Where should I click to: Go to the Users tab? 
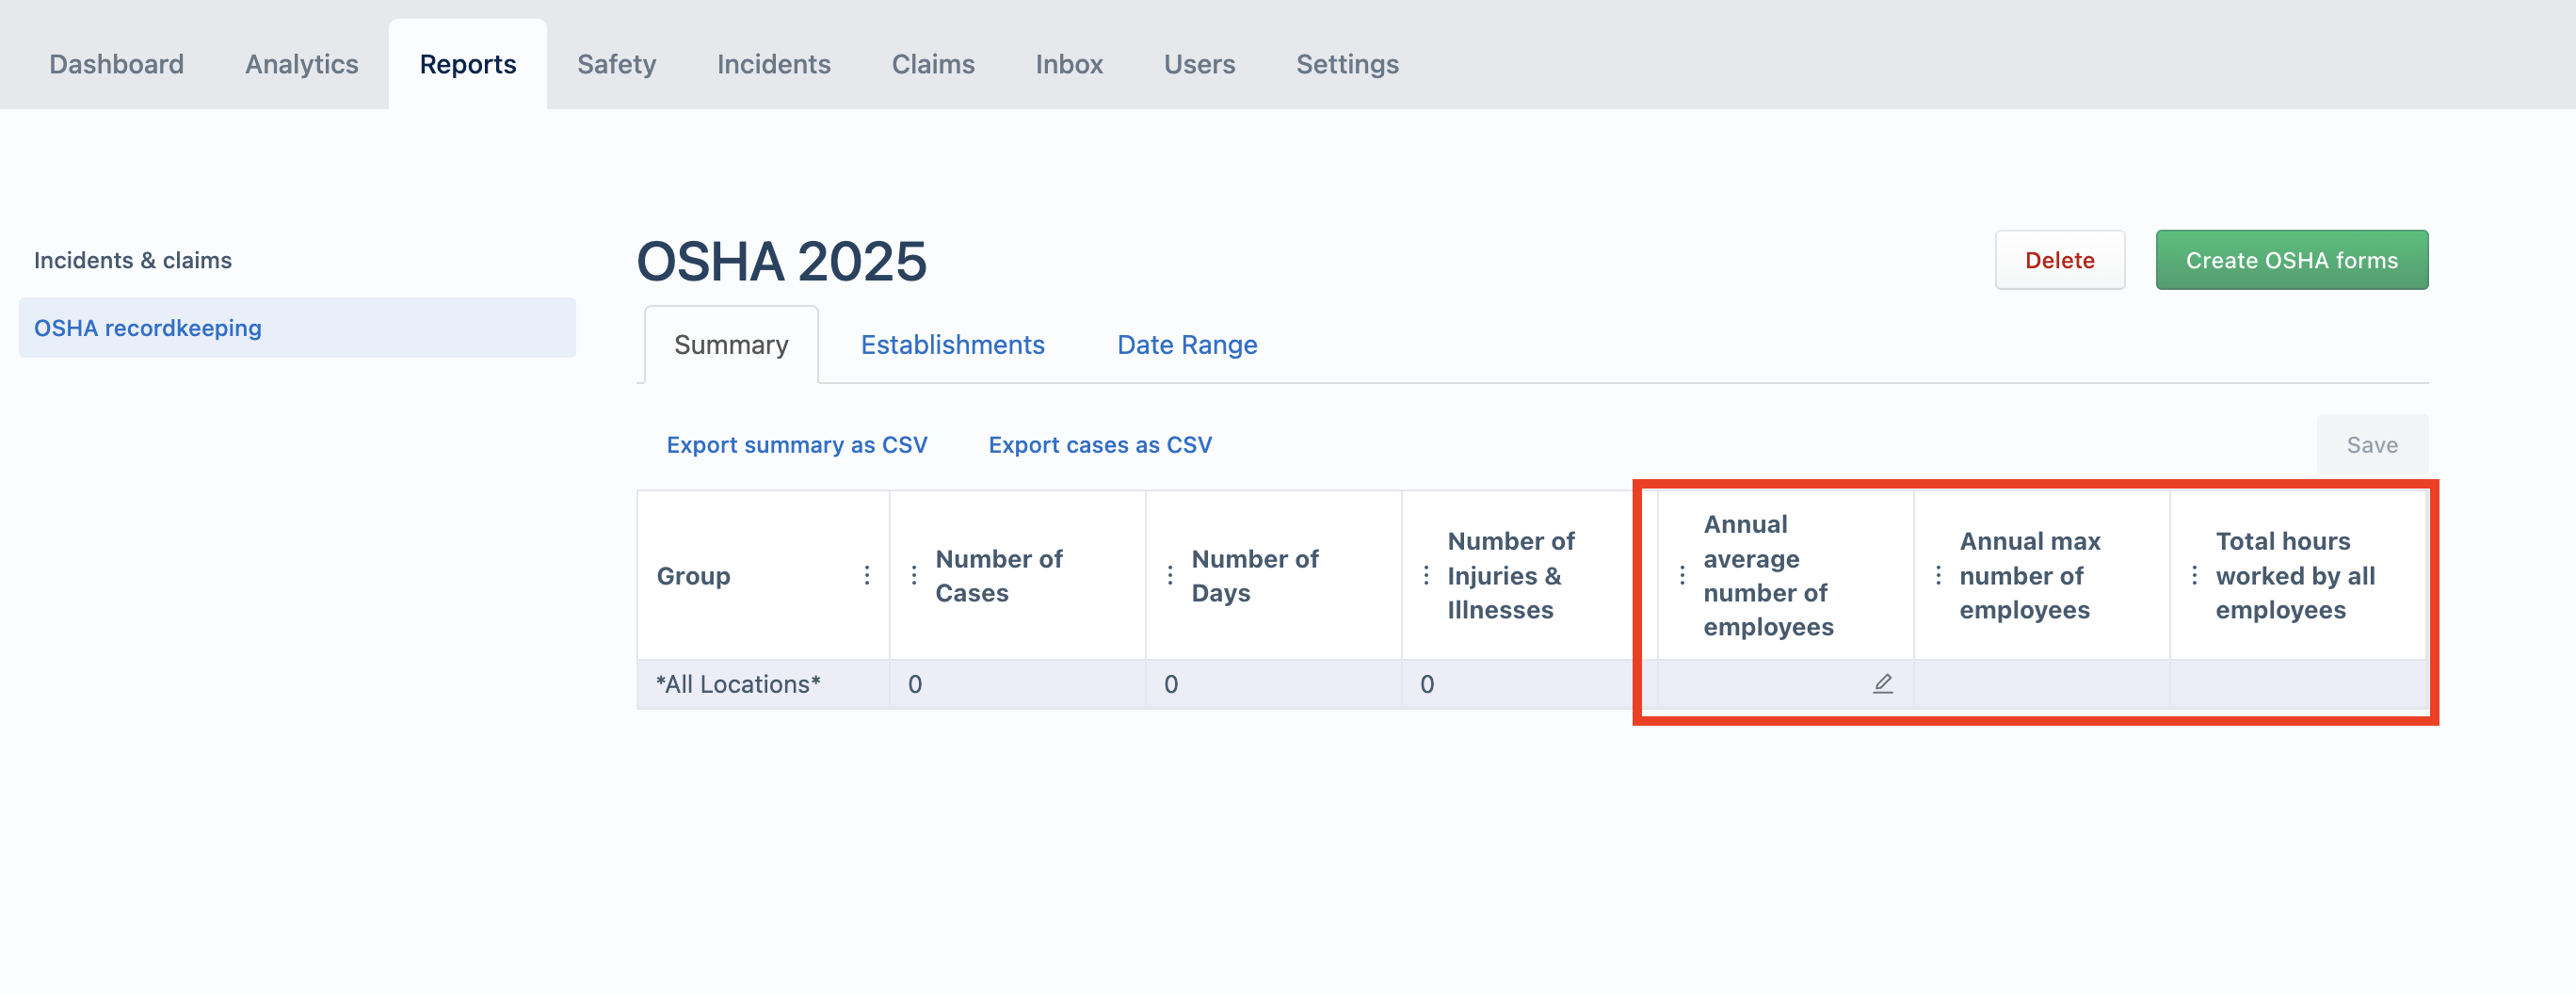click(1199, 64)
